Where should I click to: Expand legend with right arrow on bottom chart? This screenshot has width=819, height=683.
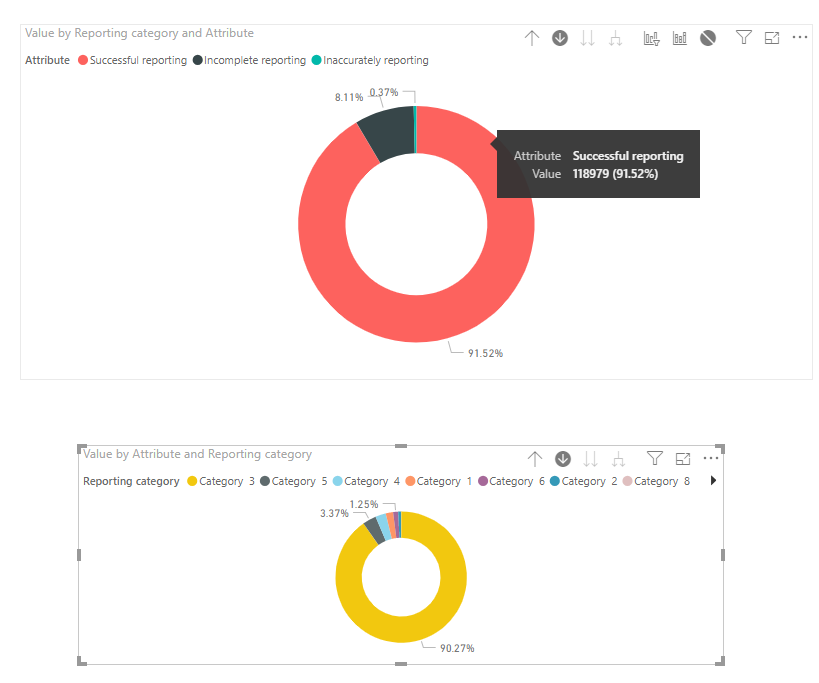[713, 480]
